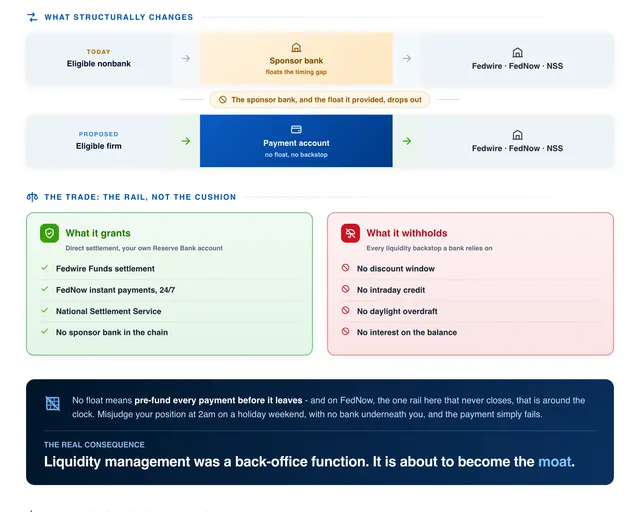The height and width of the screenshot is (512, 640).
Task: Click the prohibited icon beside No daylight overdraft
Action: pos(345,310)
